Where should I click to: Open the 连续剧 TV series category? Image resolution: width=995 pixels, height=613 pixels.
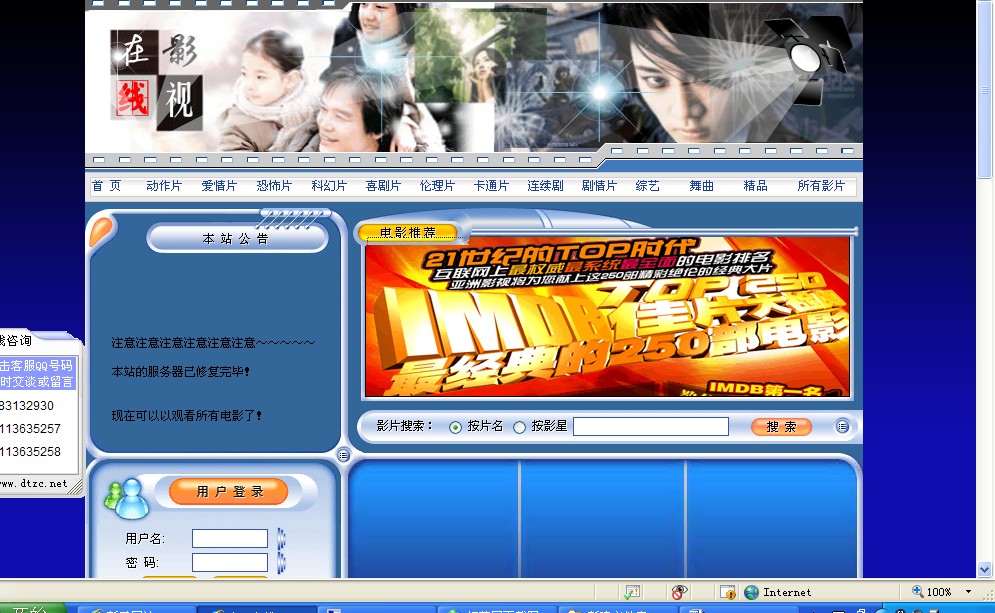(x=545, y=186)
